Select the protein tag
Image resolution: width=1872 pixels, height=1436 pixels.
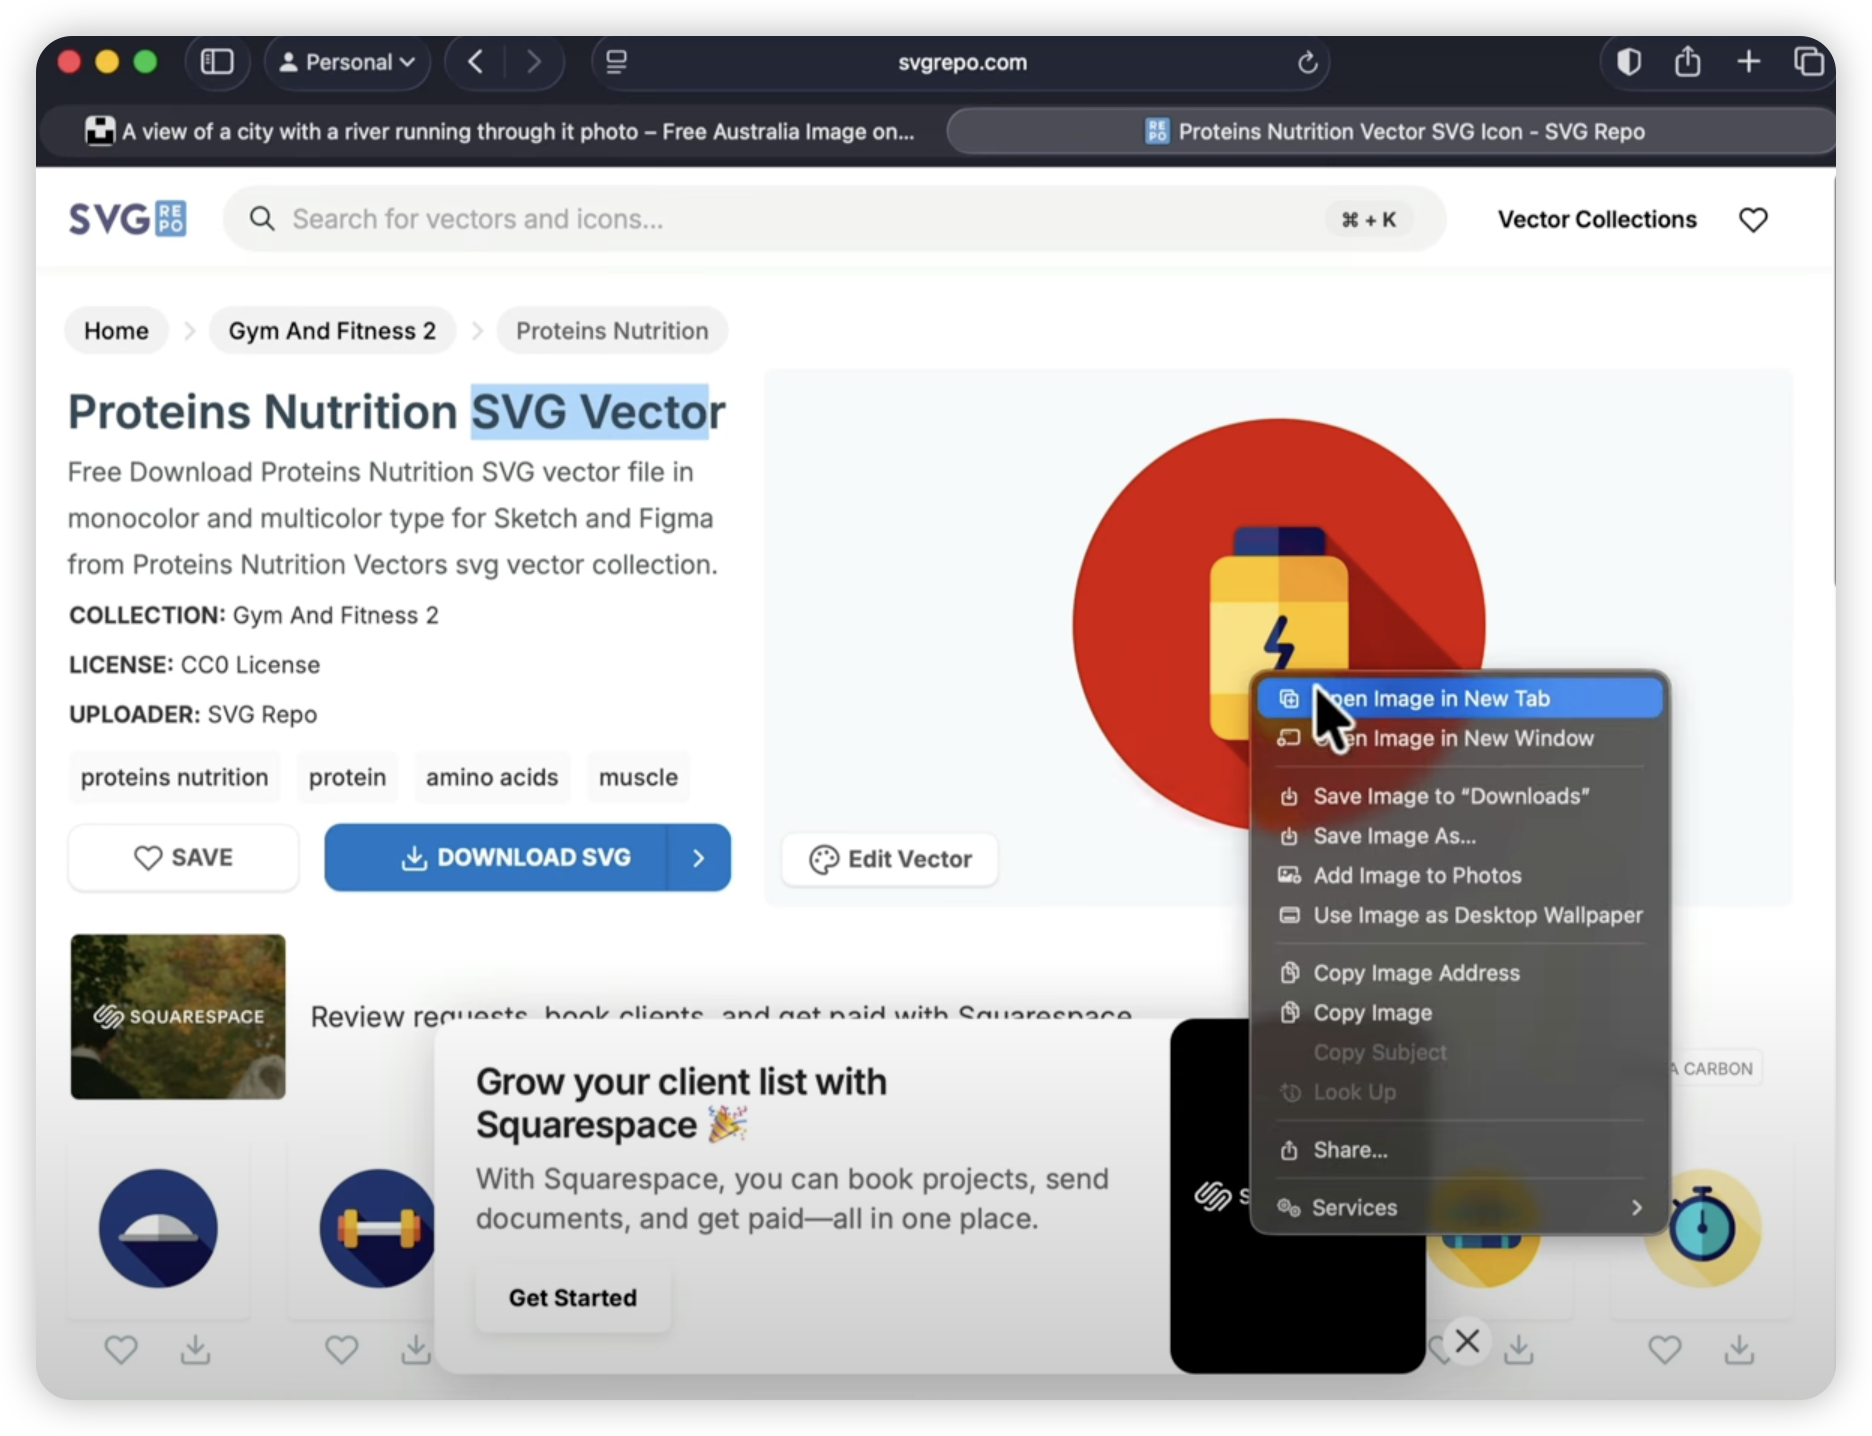click(347, 777)
